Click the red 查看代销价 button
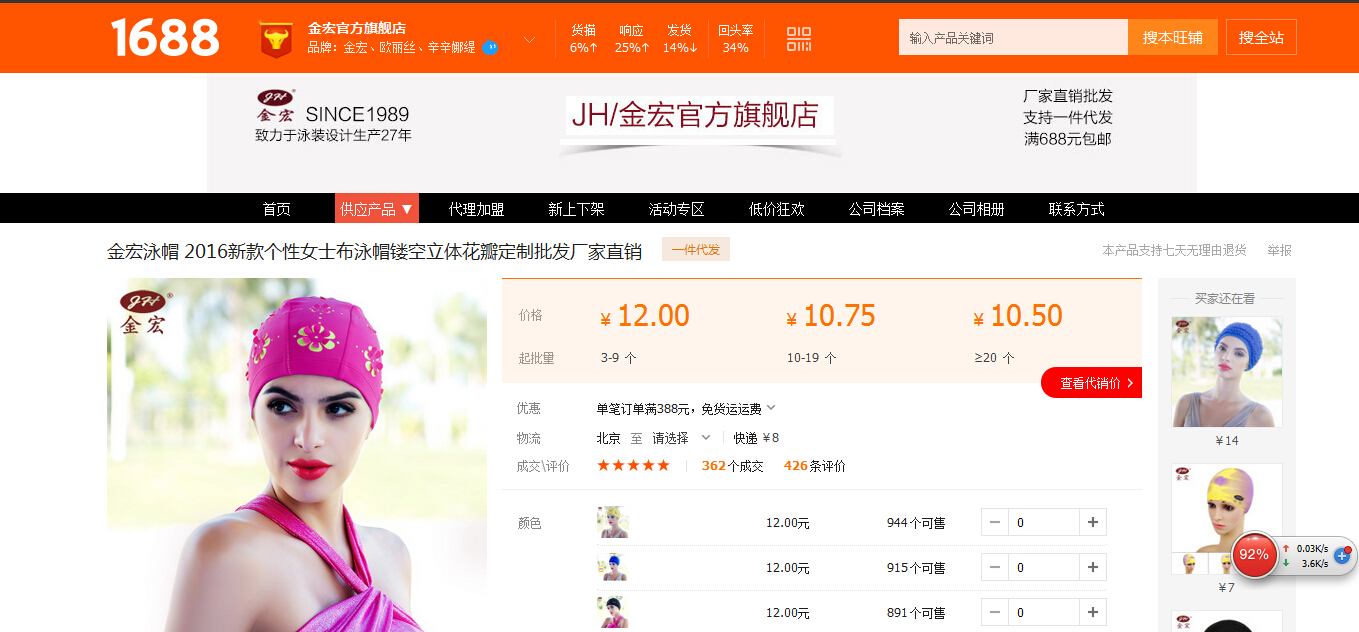 coord(1094,383)
